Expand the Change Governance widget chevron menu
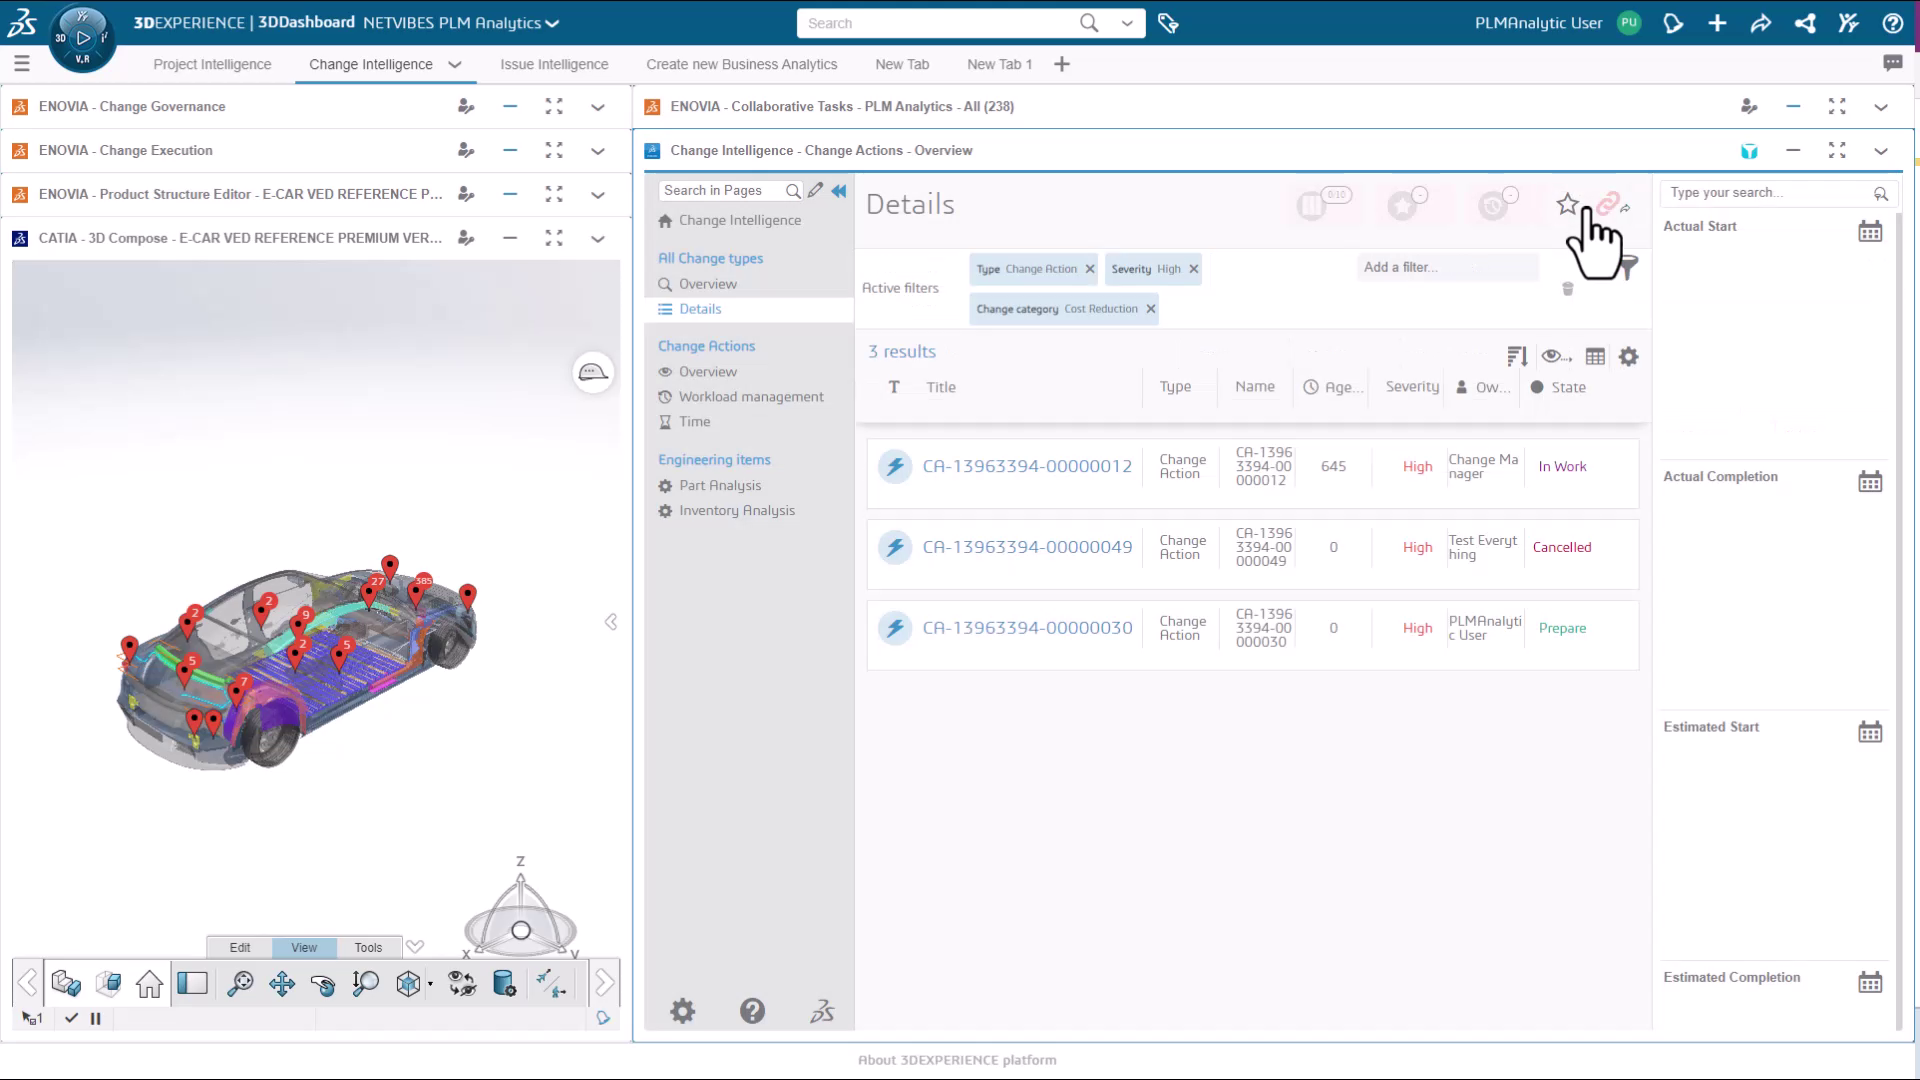The width and height of the screenshot is (1920, 1080). point(597,107)
